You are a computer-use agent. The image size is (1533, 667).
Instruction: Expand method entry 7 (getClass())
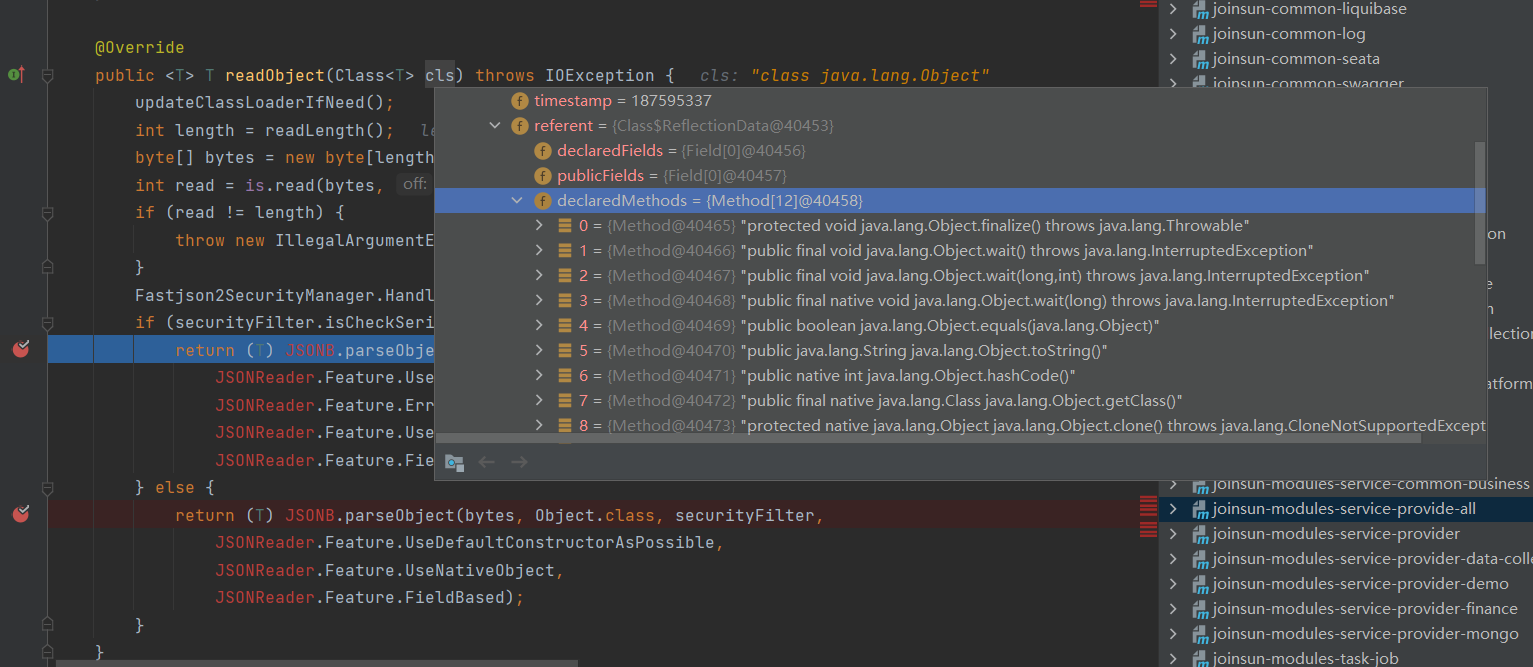click(x=540, y=401)
